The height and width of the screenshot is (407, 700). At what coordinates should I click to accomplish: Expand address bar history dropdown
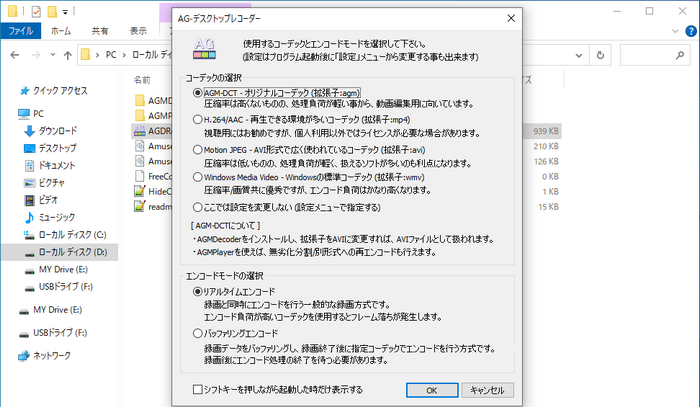(579, 55)
